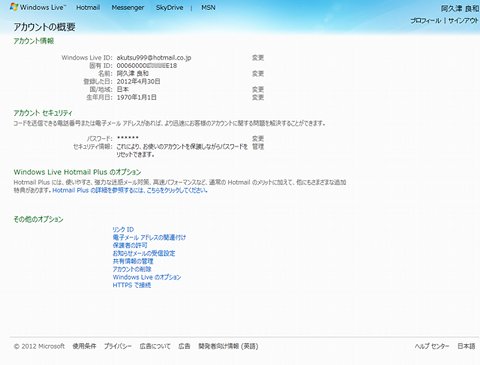Click 変更 next to パスワード

click(x=258, y=138)
